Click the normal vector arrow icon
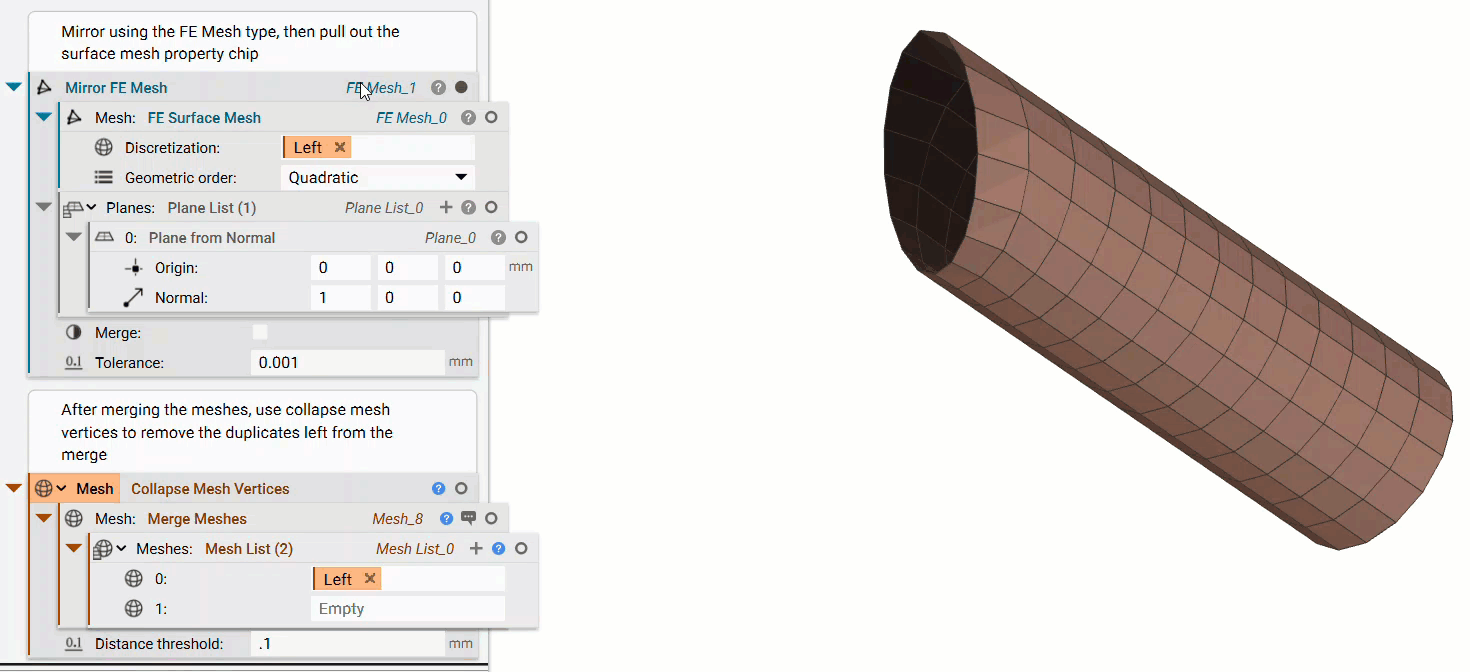 (133, 296)
